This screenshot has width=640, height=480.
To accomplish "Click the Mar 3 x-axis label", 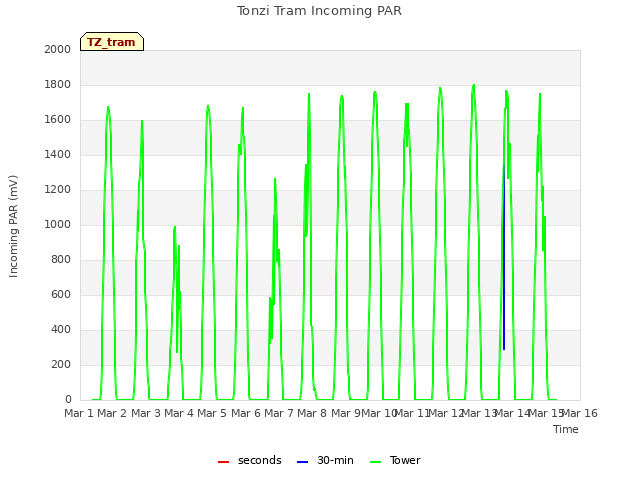I will [x=145, y=413].
